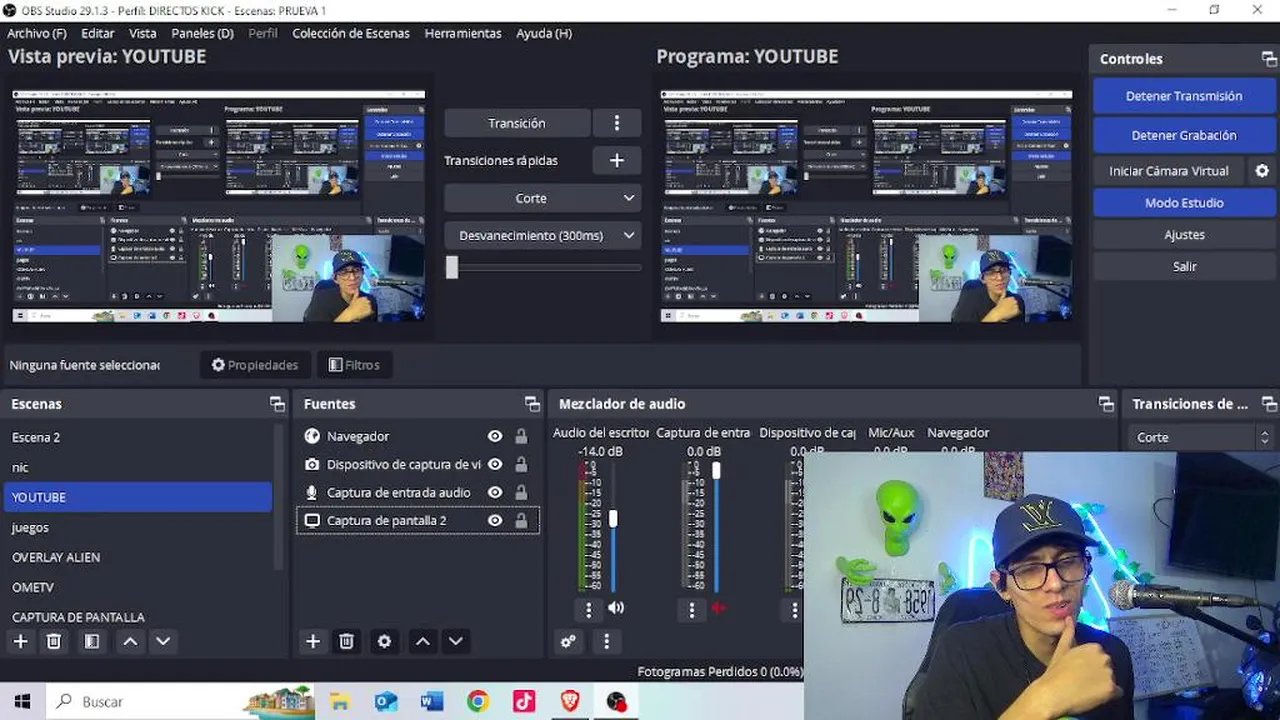1280x720 pixels.
Task: Pop out the Fuentes panel
Action: [532, 404]
